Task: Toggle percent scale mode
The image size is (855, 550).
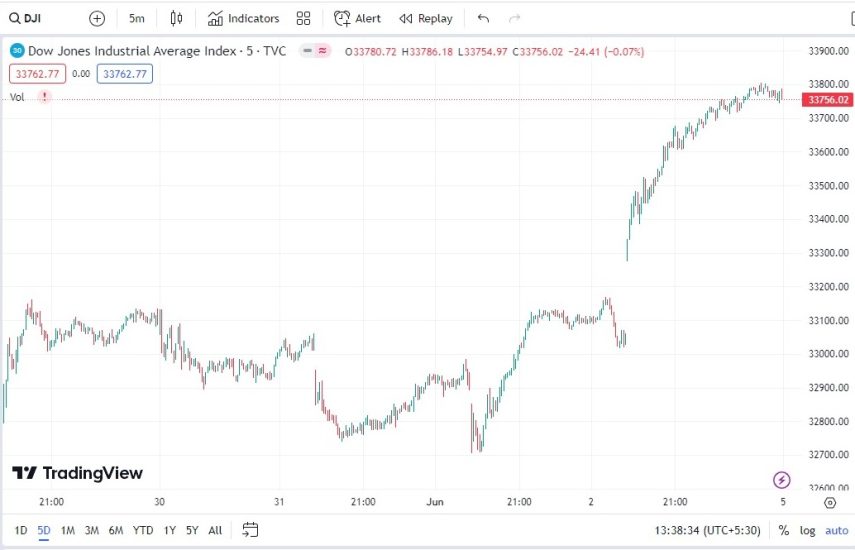Action: (784, 530)
